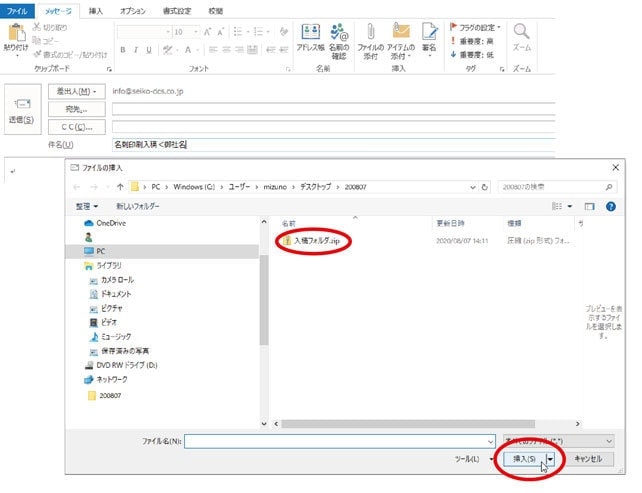
Task: Click the file name (ファイル名) input field
Action: (340, 440)
